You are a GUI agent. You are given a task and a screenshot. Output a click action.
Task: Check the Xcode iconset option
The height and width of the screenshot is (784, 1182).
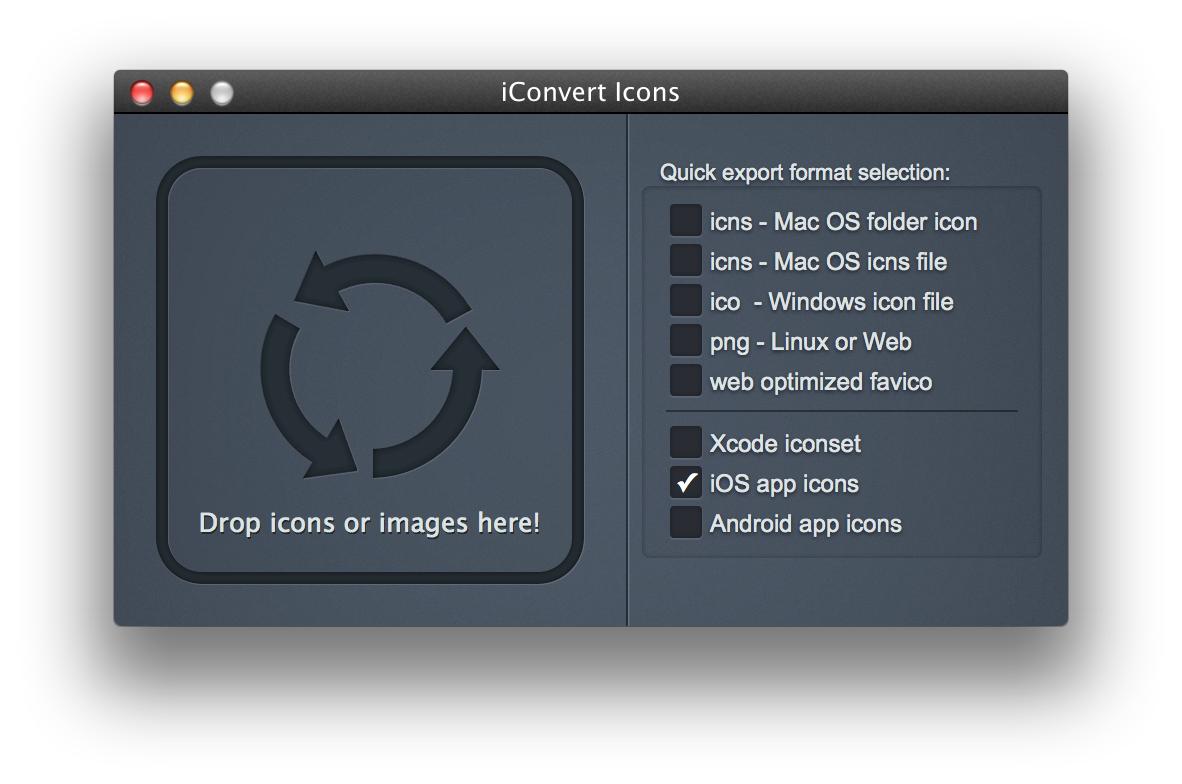click(x=685, y=442)
